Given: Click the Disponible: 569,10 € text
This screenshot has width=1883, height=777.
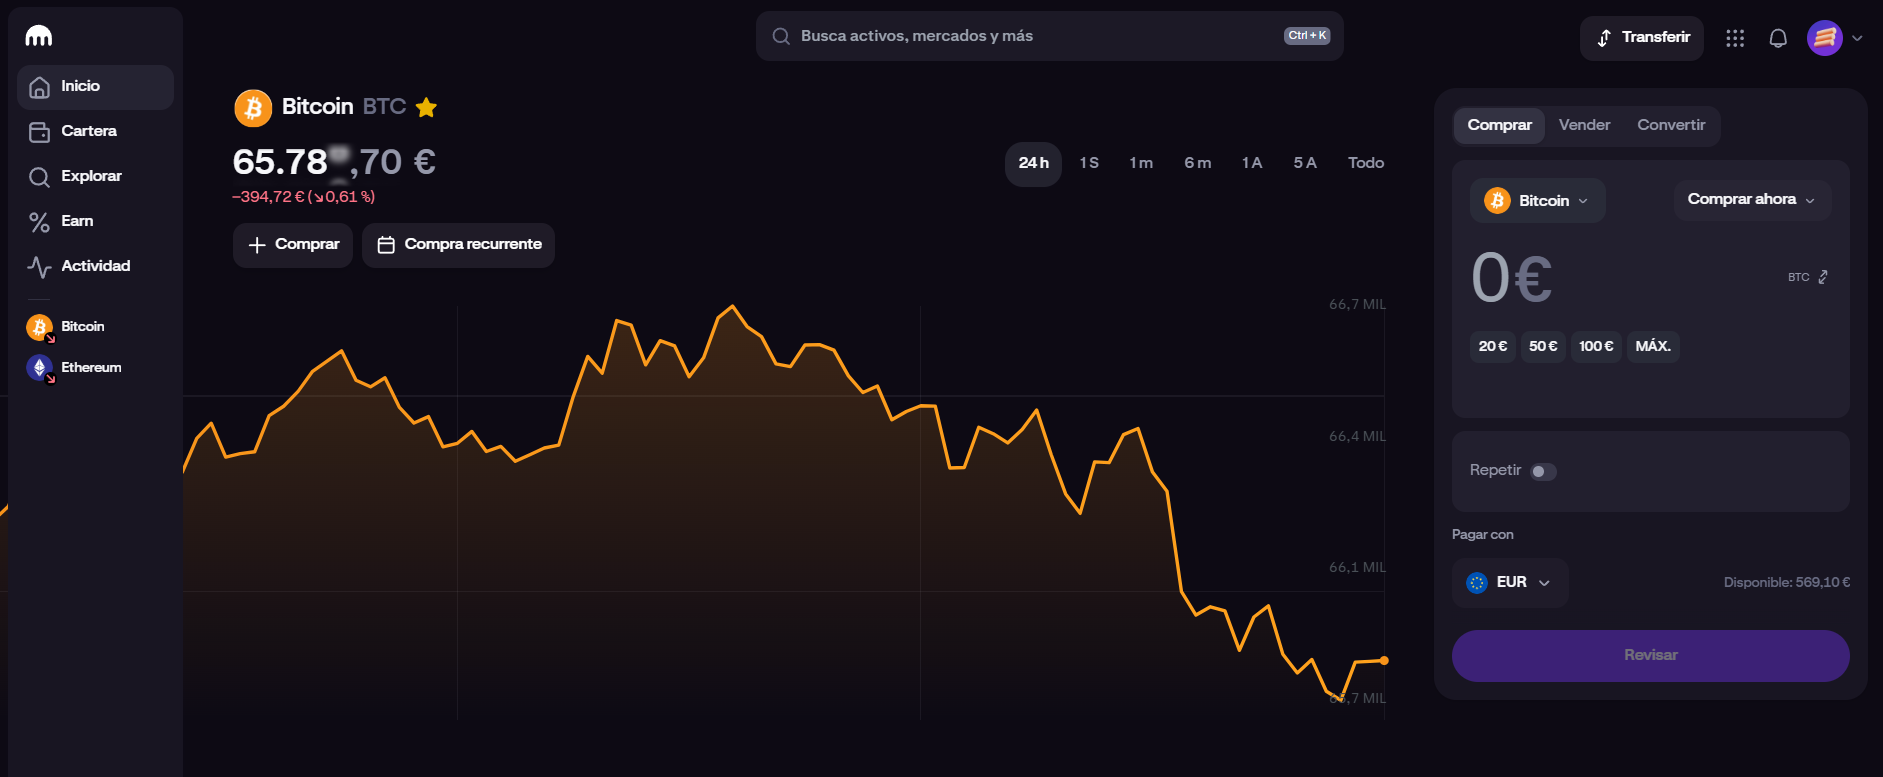Looking at the screenshot, I should point(1786,582).
